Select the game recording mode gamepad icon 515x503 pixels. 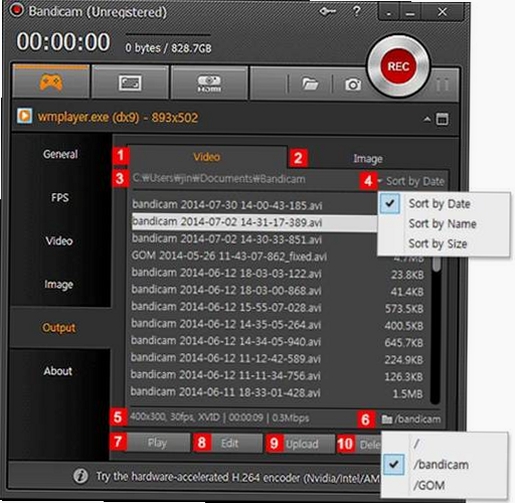click(51, 82)
